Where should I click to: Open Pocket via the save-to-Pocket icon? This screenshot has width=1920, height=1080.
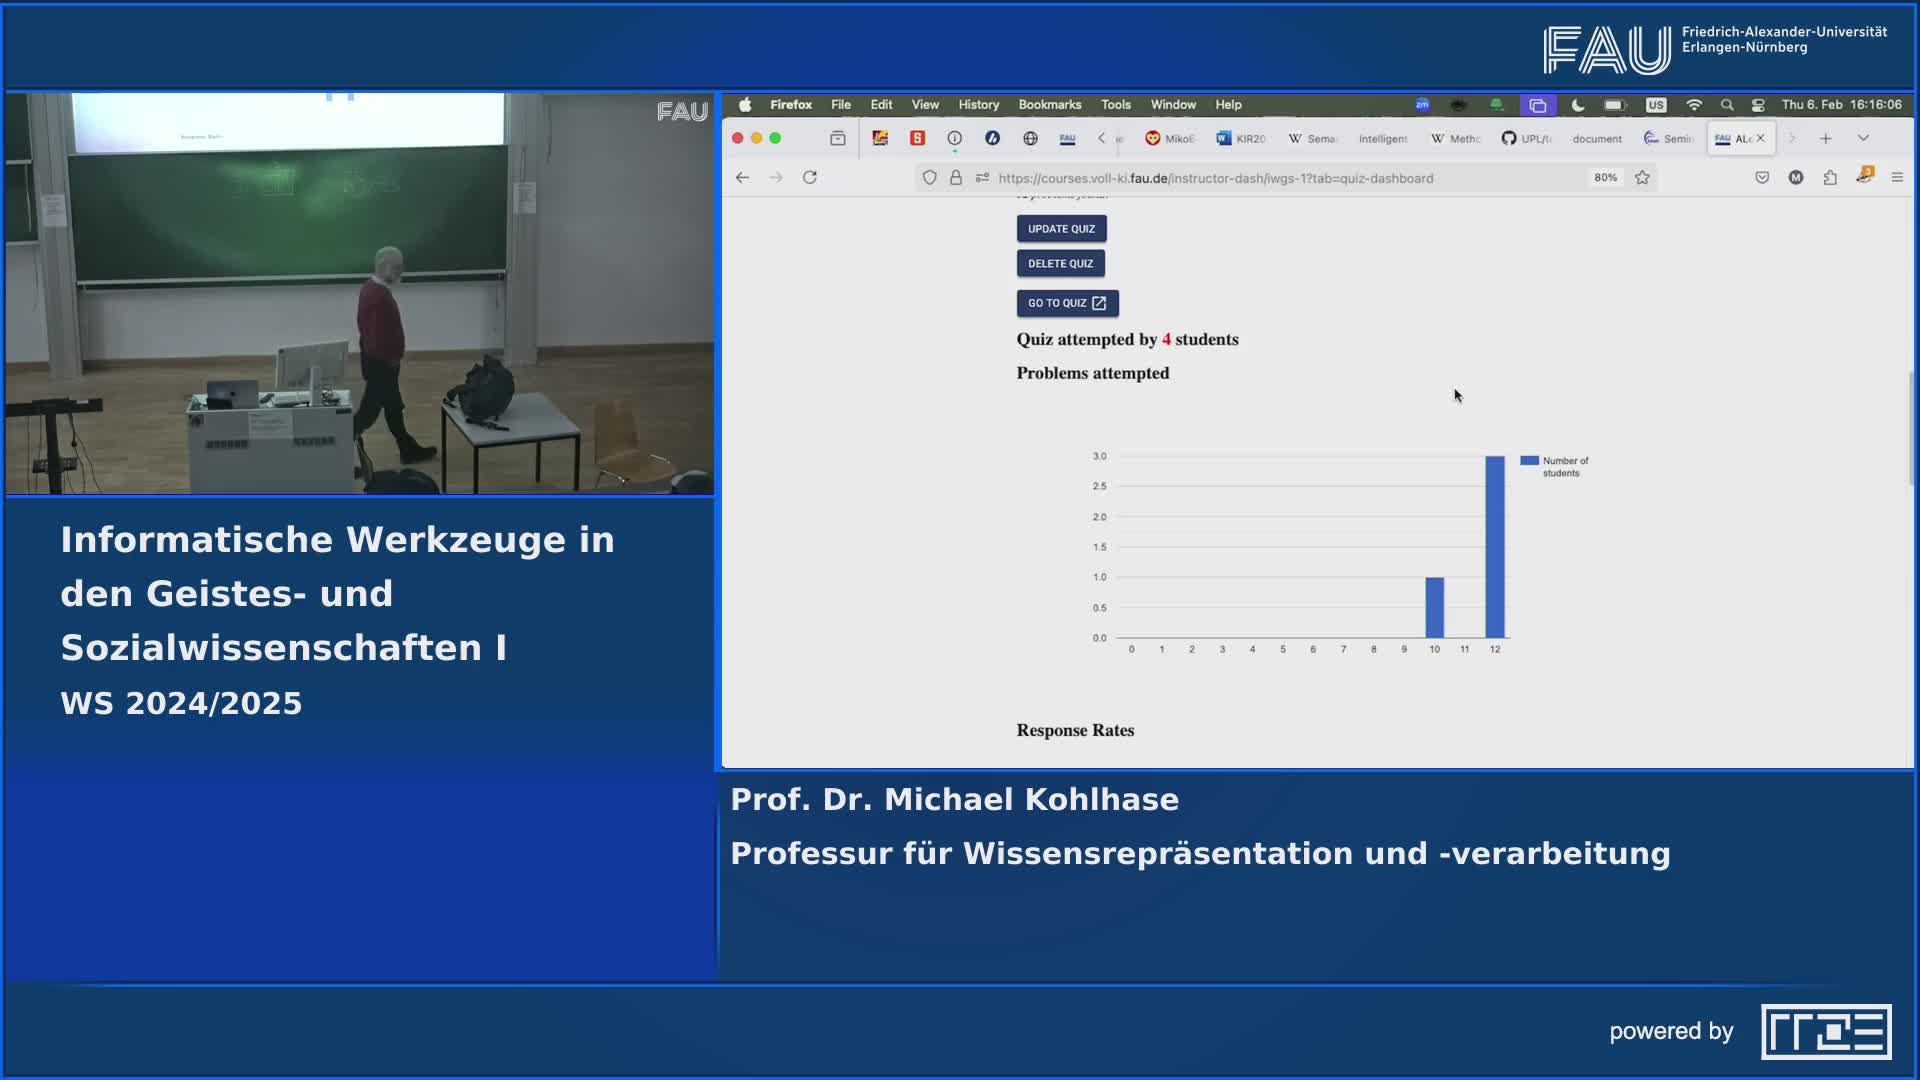1761,176
